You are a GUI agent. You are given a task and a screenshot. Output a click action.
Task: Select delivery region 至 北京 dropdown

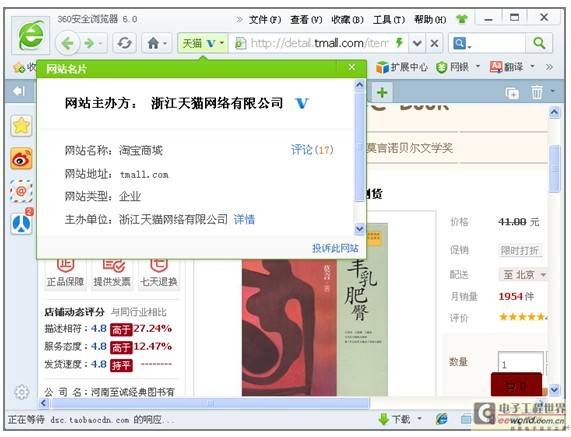[524, 274]
